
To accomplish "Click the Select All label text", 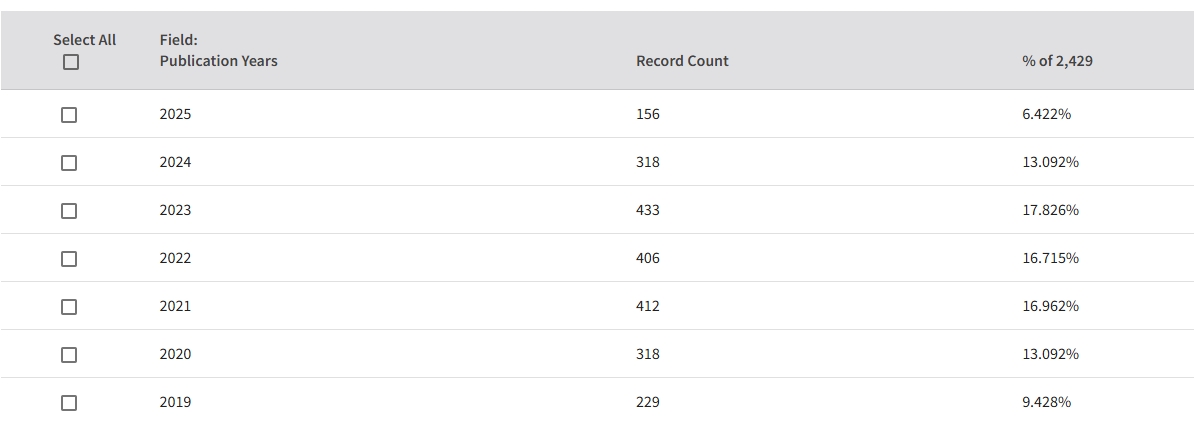I will click(x=85, y=40).
